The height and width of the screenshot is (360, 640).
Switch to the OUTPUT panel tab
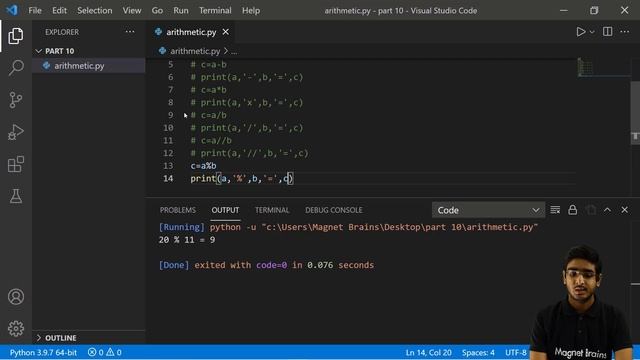tap(225, 210)
